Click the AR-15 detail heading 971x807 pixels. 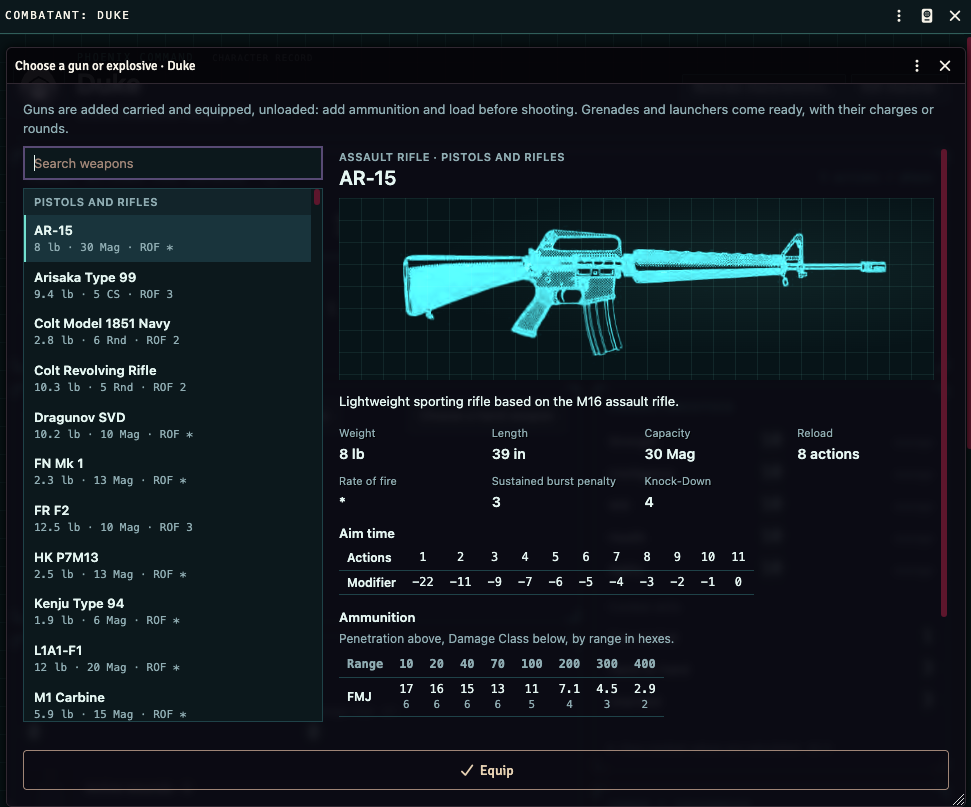tap(367, 178)
